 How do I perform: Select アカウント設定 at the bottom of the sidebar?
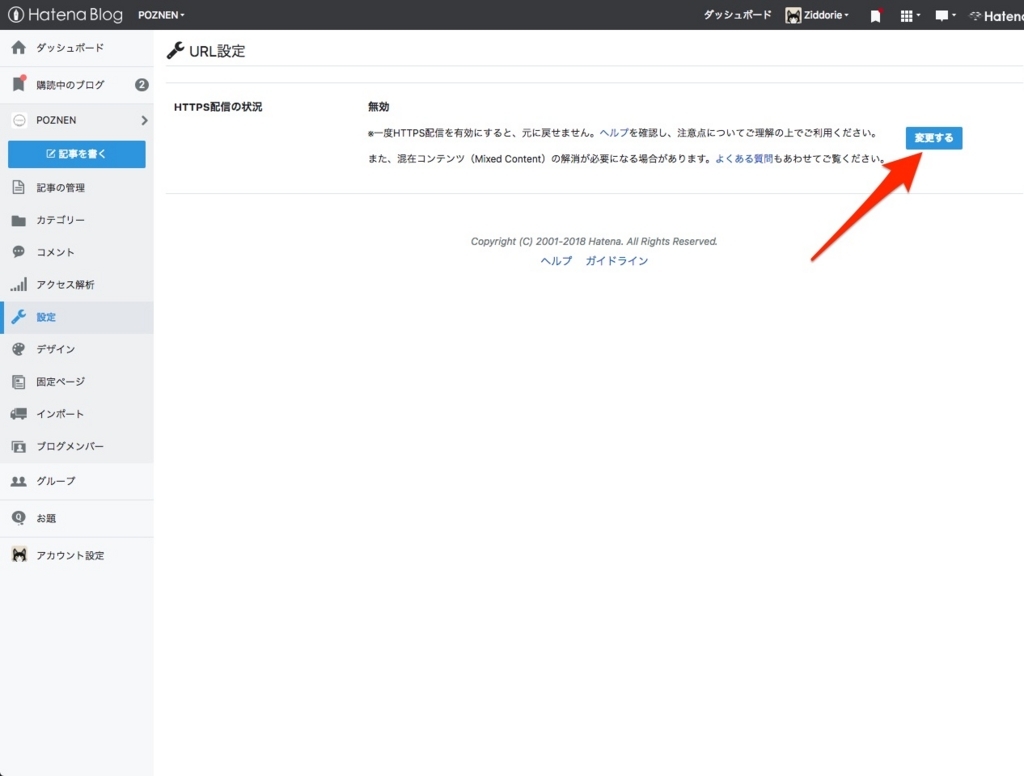pos(20,555)
